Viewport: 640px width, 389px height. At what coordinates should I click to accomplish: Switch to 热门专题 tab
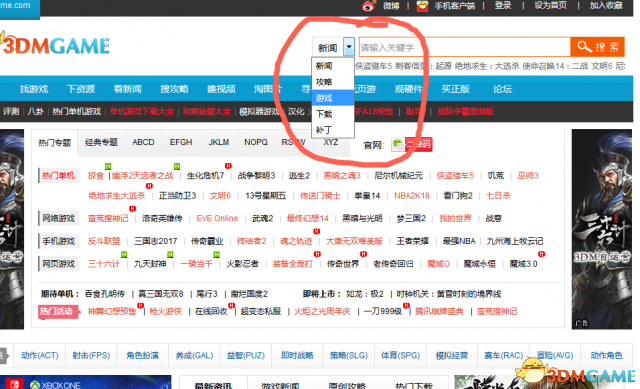[54, 142]
